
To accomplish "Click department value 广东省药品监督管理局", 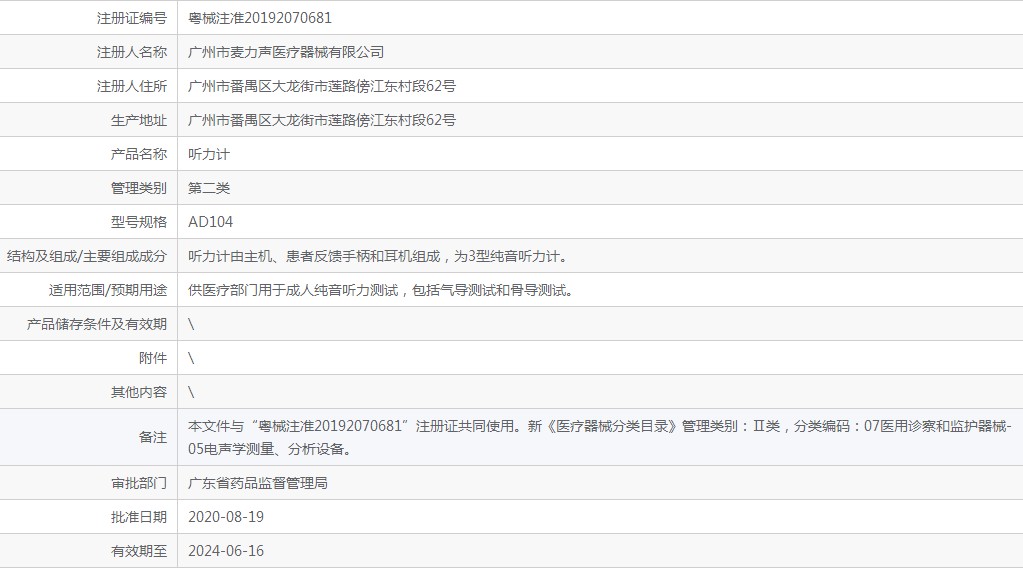I will [x=258, y=483].
